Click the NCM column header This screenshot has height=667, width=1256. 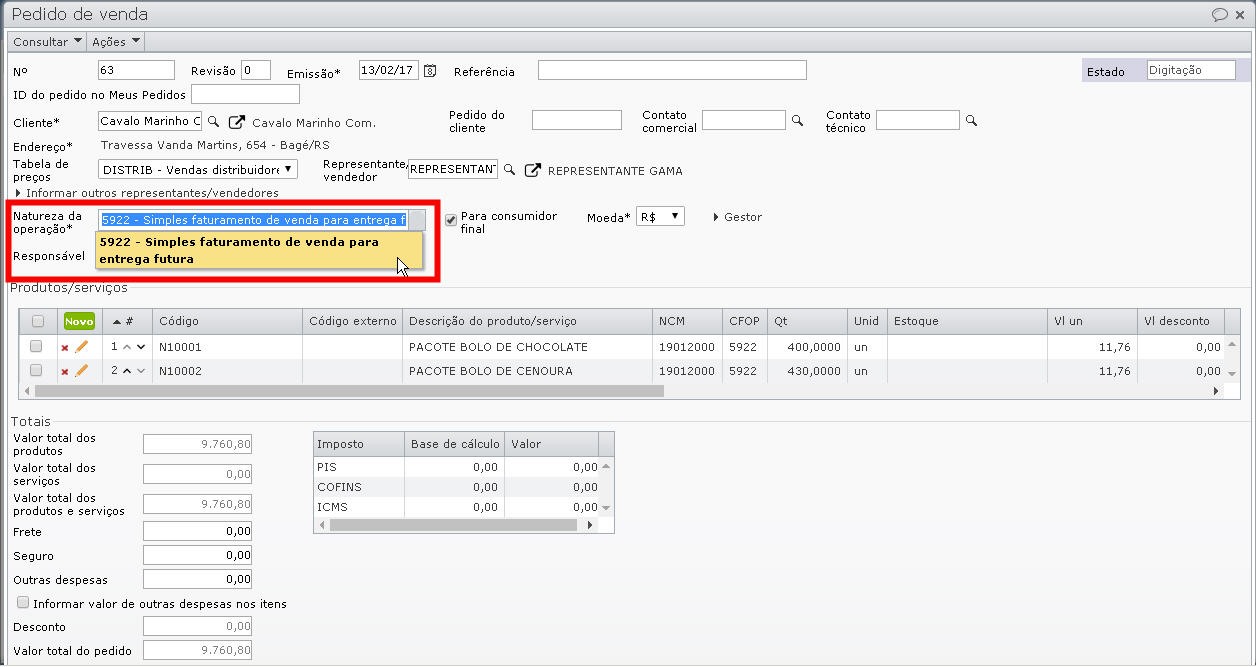(x=688, y=321)
